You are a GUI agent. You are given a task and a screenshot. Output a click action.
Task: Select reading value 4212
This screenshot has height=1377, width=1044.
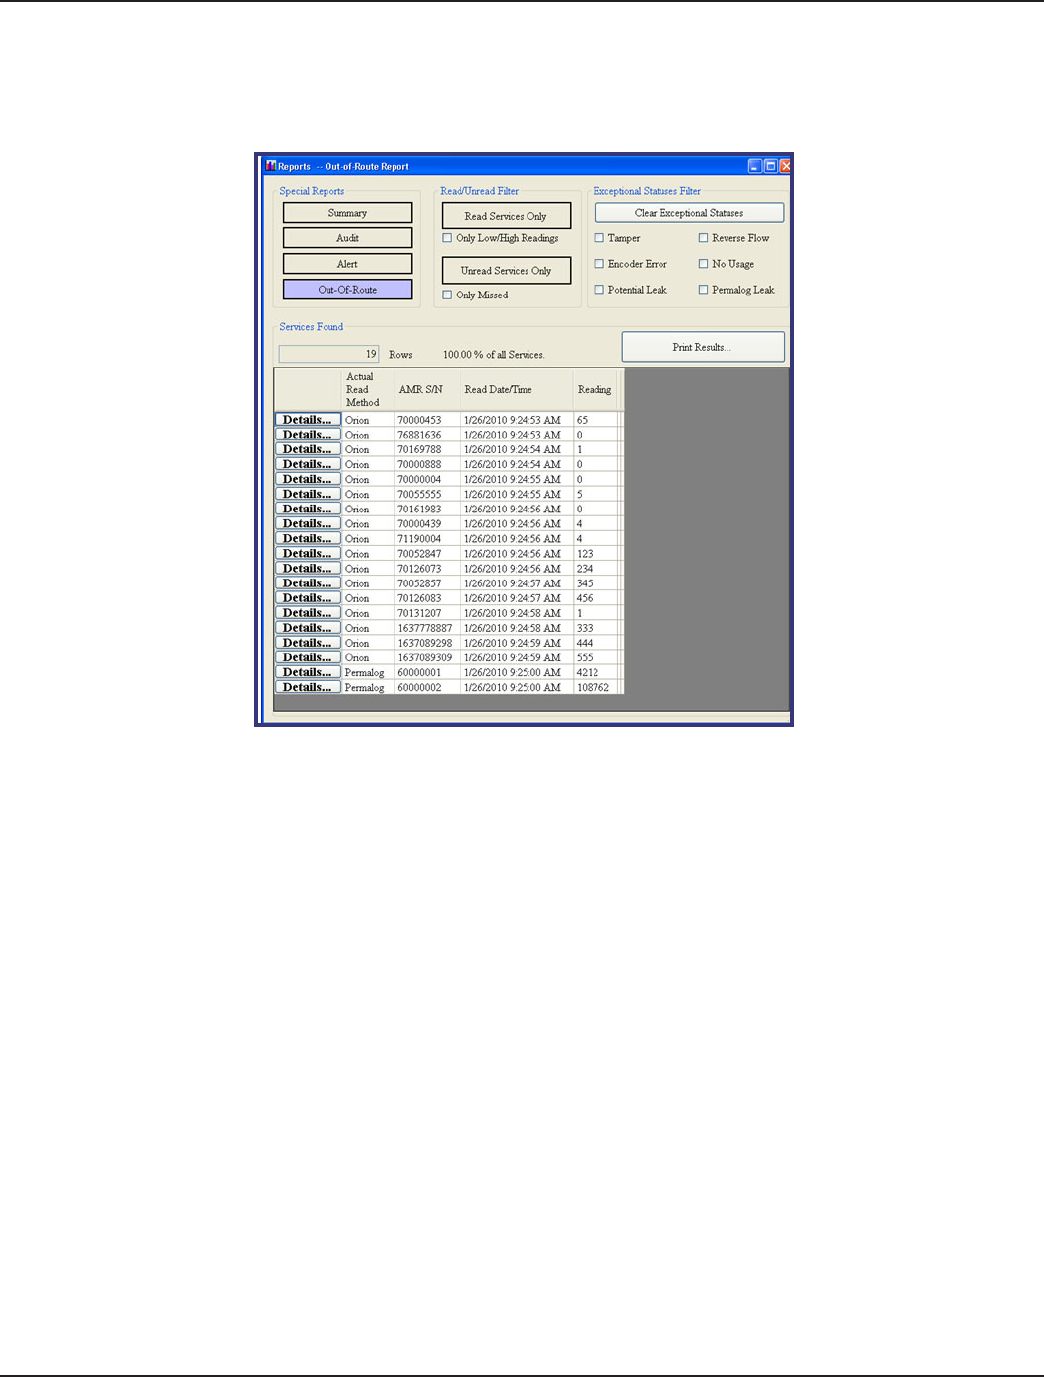point(596,672)
